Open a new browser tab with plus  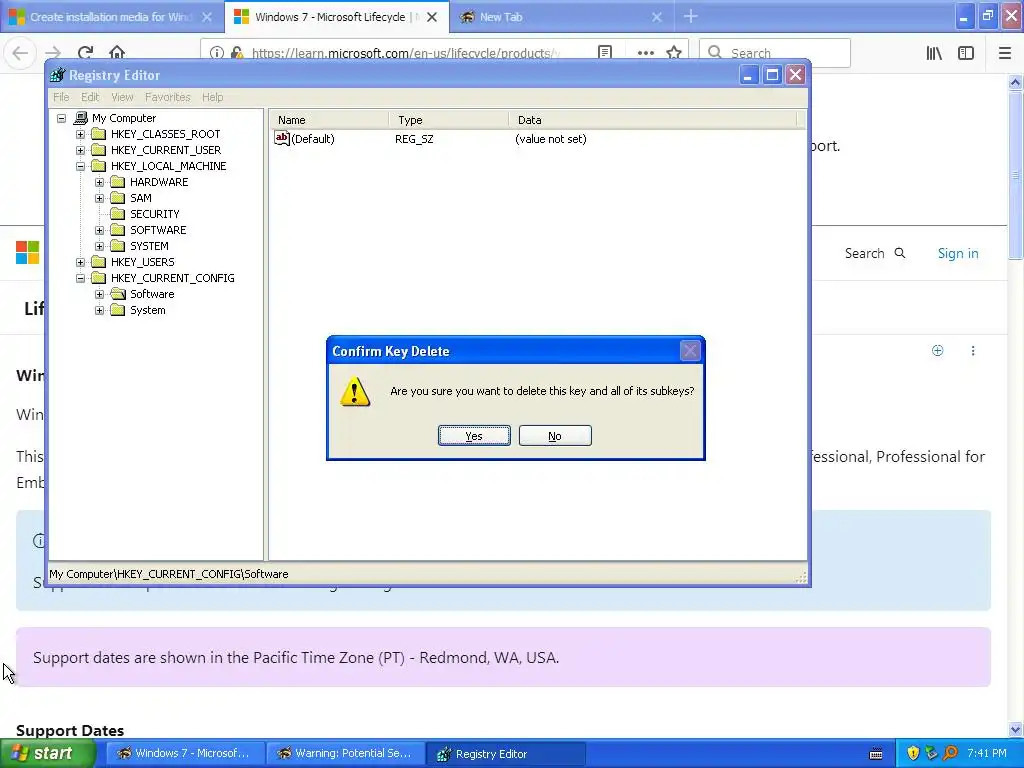click(690, 16)
